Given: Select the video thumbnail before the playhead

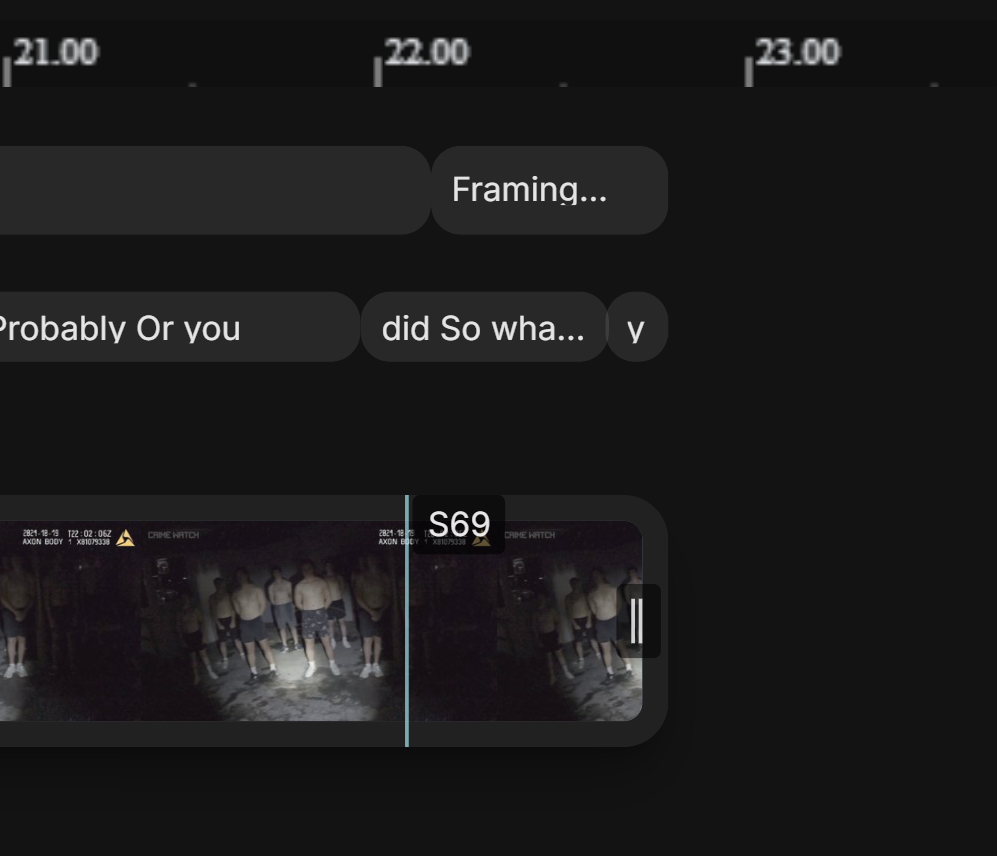Looking at the screenshot, I should [x=202, y=621].
